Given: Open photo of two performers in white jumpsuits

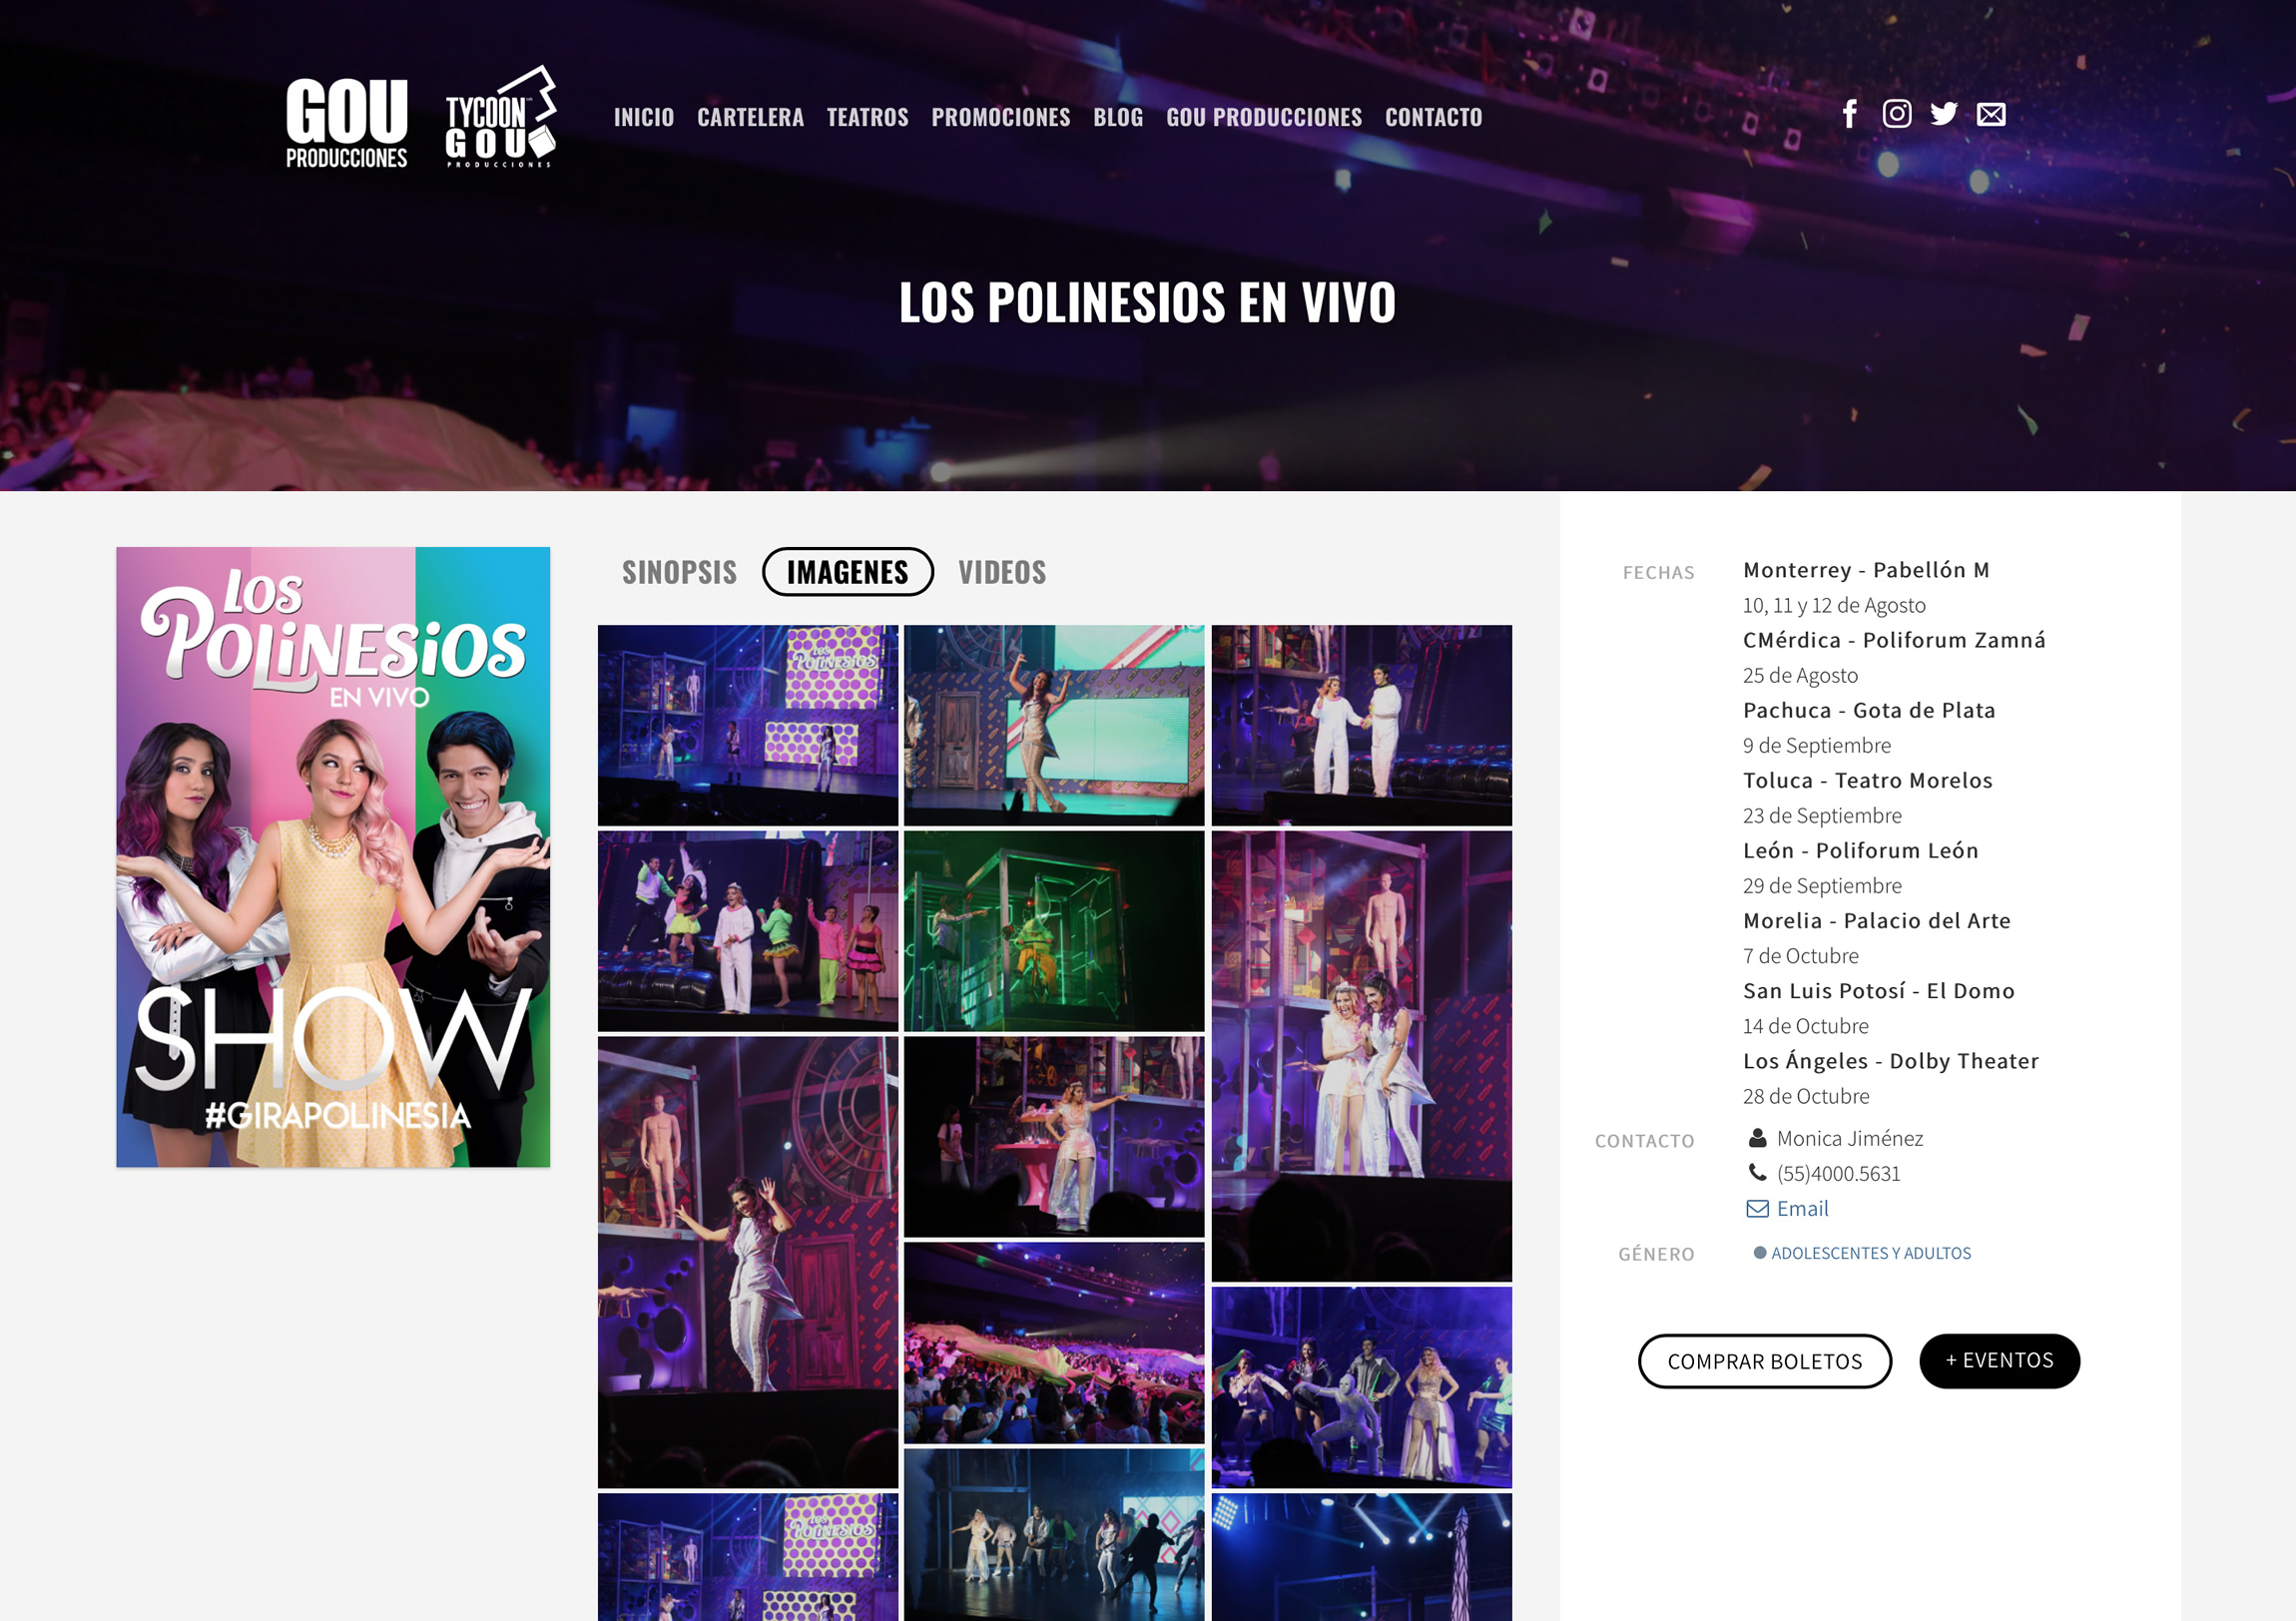Looking at the screenshot, I should [x=1362, y=725].
